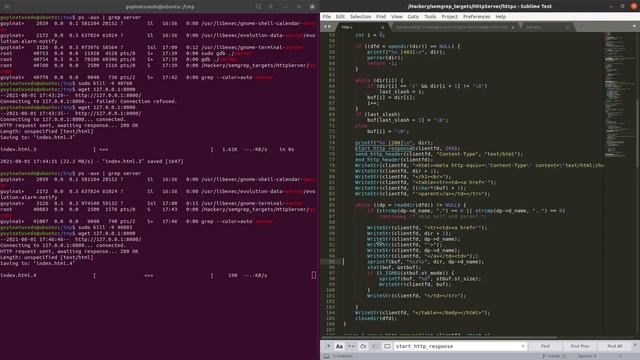Open the Edit menu in Sublime Text

click(340, 17)
